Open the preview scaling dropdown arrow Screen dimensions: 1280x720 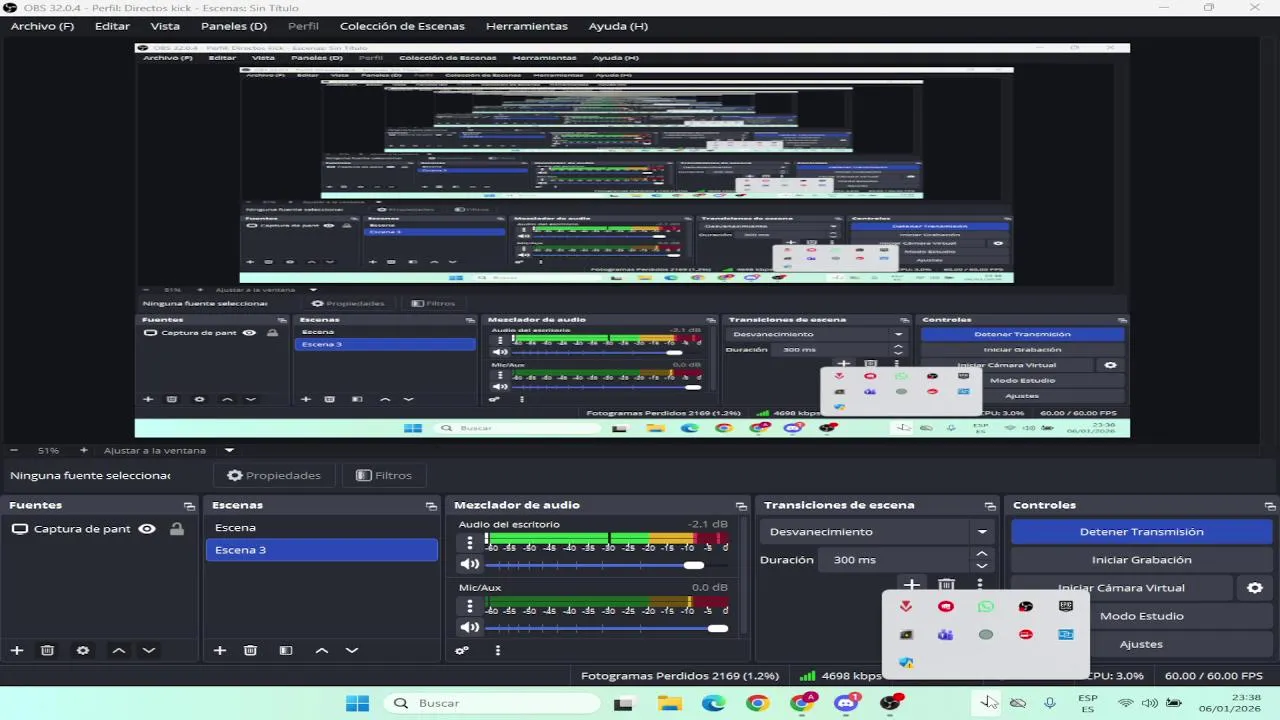pyautogui.click(x=229, y=450)
